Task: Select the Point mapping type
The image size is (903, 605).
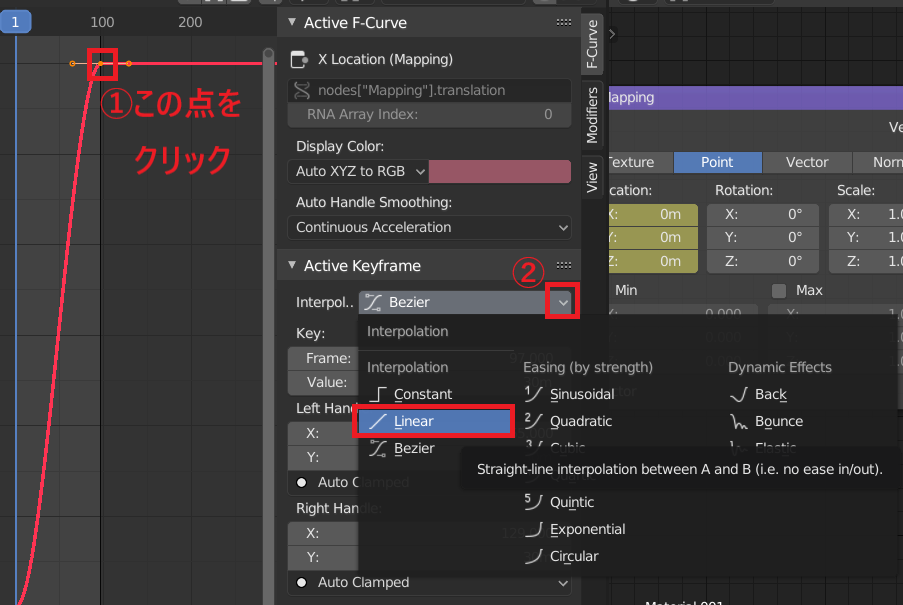Action: [x=718, y=162]
